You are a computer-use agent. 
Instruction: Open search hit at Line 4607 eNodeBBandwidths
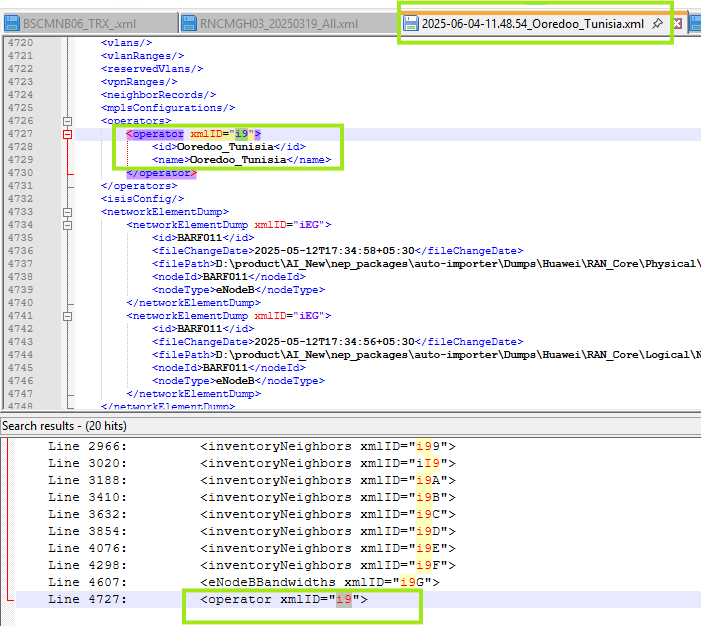pos(88,582)
